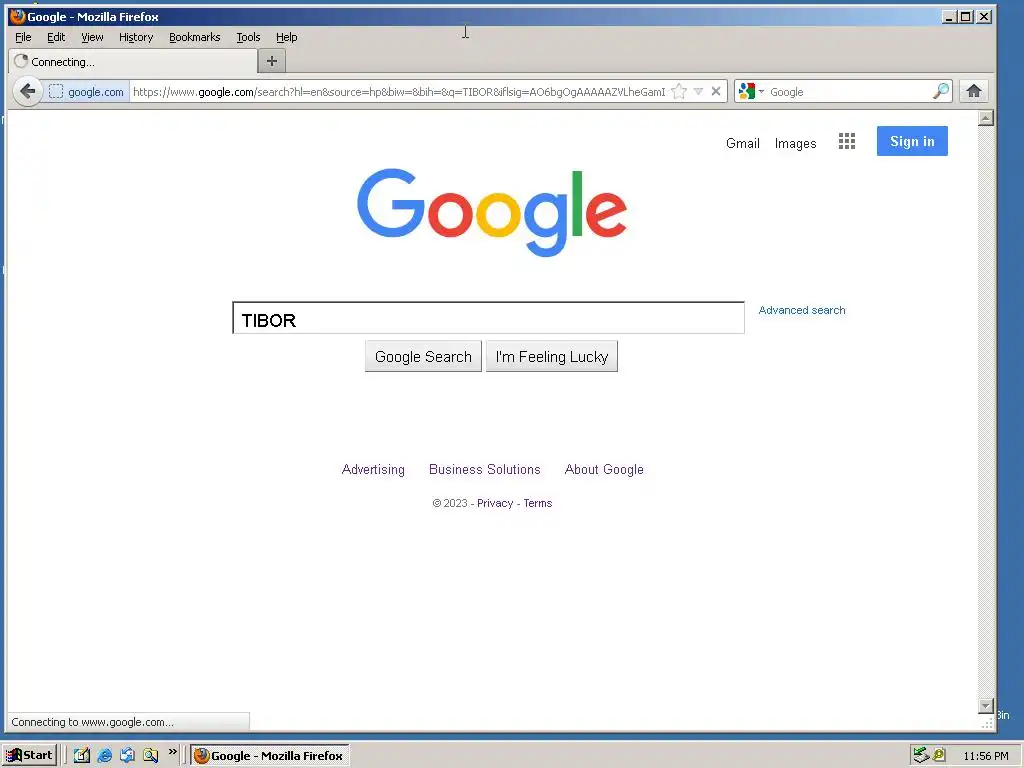Open the Tools menu
The image size is (1024, 768).
point(248,37)
